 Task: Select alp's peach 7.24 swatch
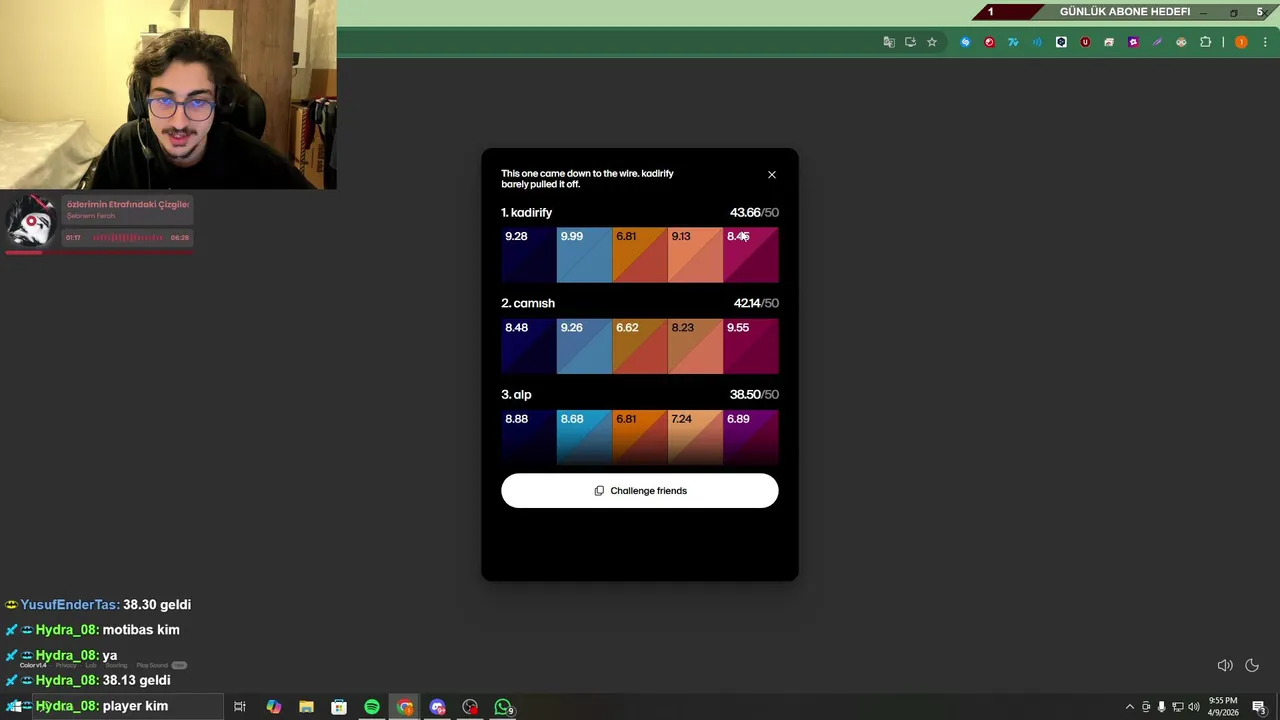pyautogui.click(x=695, y=438)
